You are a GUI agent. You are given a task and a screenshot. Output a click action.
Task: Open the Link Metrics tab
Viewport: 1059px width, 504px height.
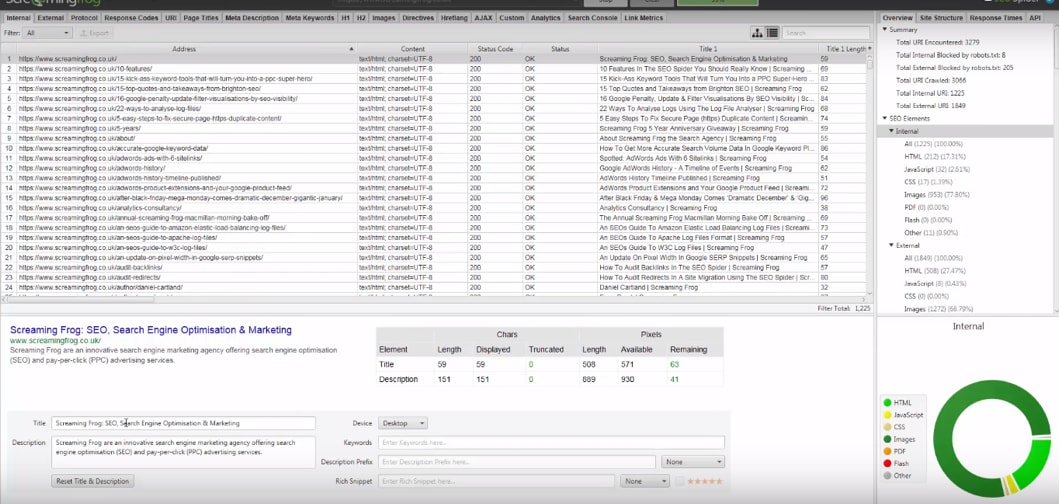643,18
